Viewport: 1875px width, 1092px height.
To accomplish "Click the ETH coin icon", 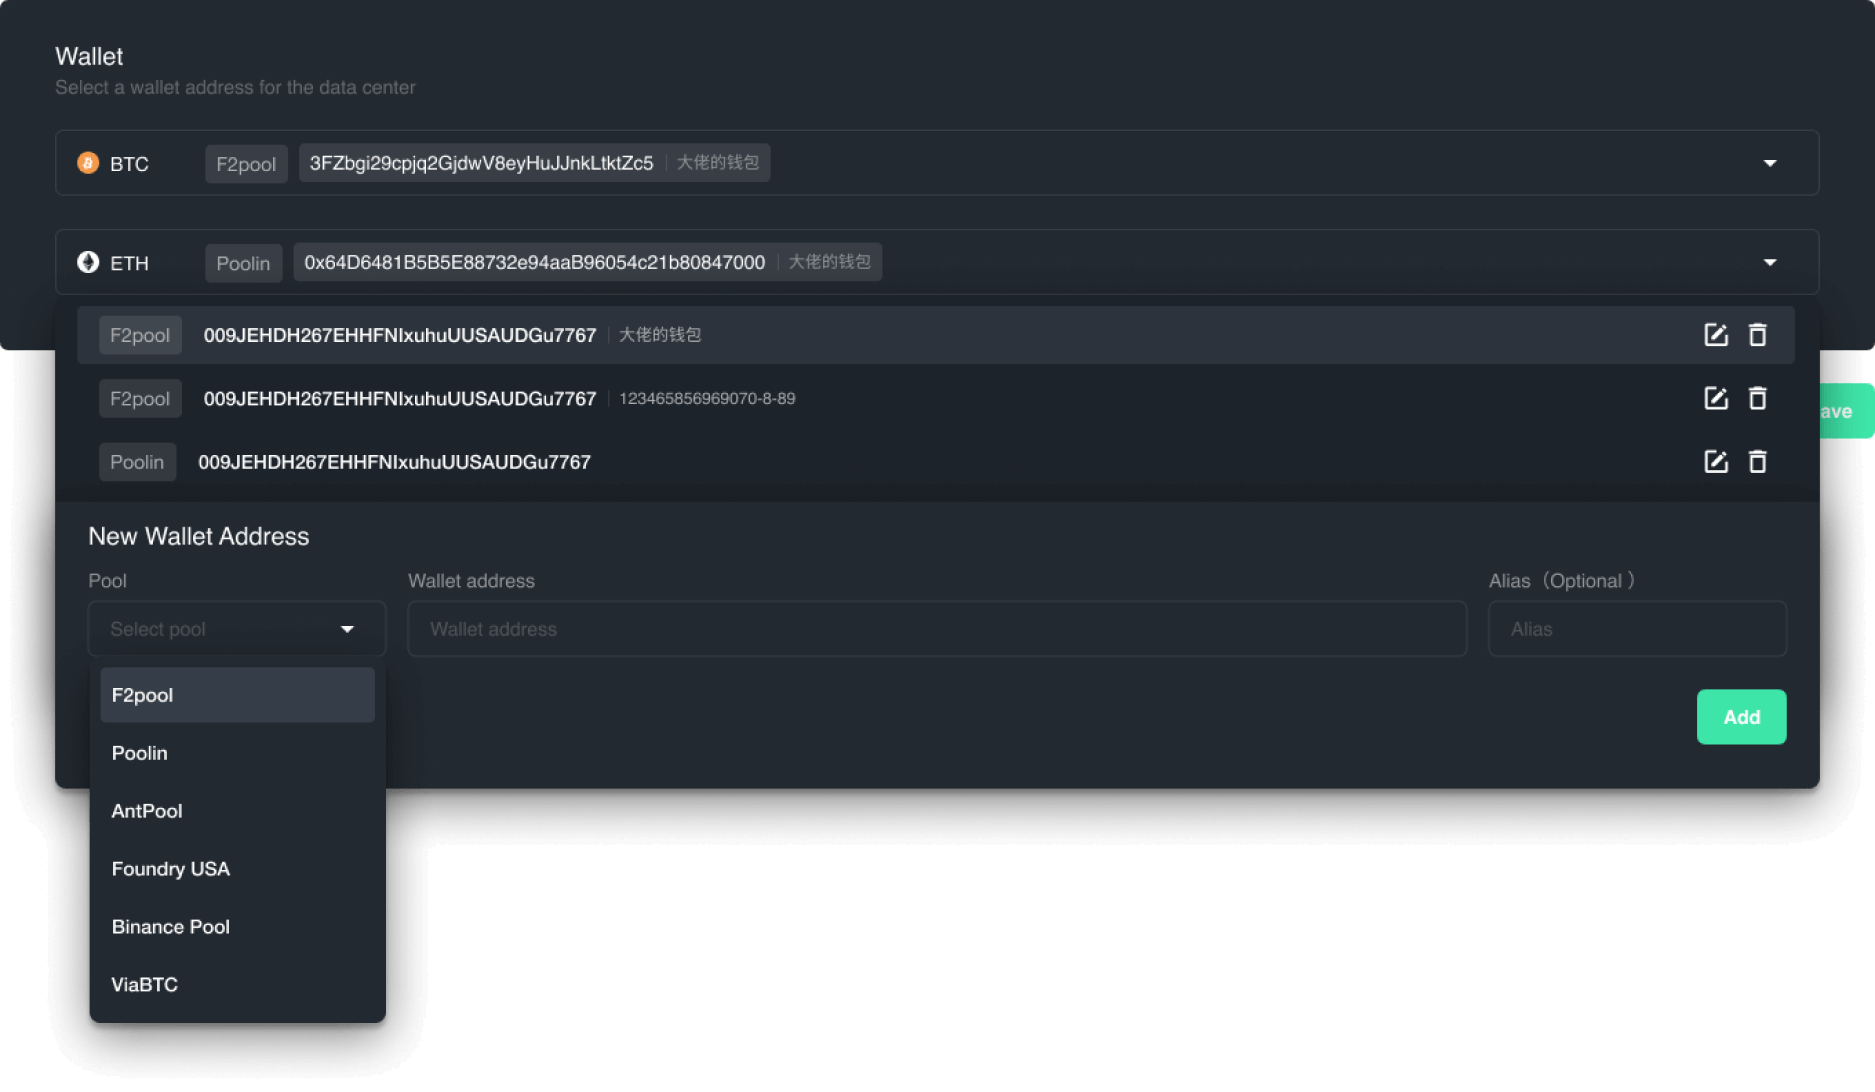I will click(x=88, y=262).
